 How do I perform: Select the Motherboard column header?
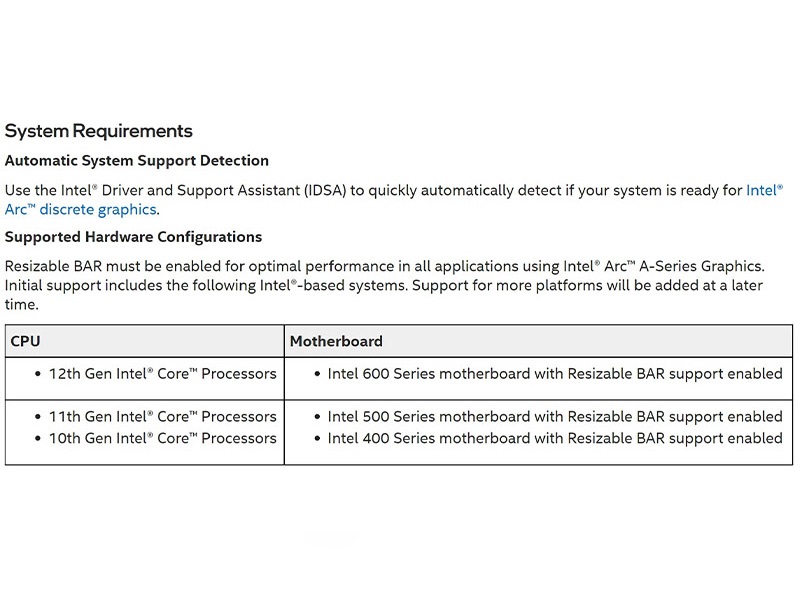click(x=336, y=341)
